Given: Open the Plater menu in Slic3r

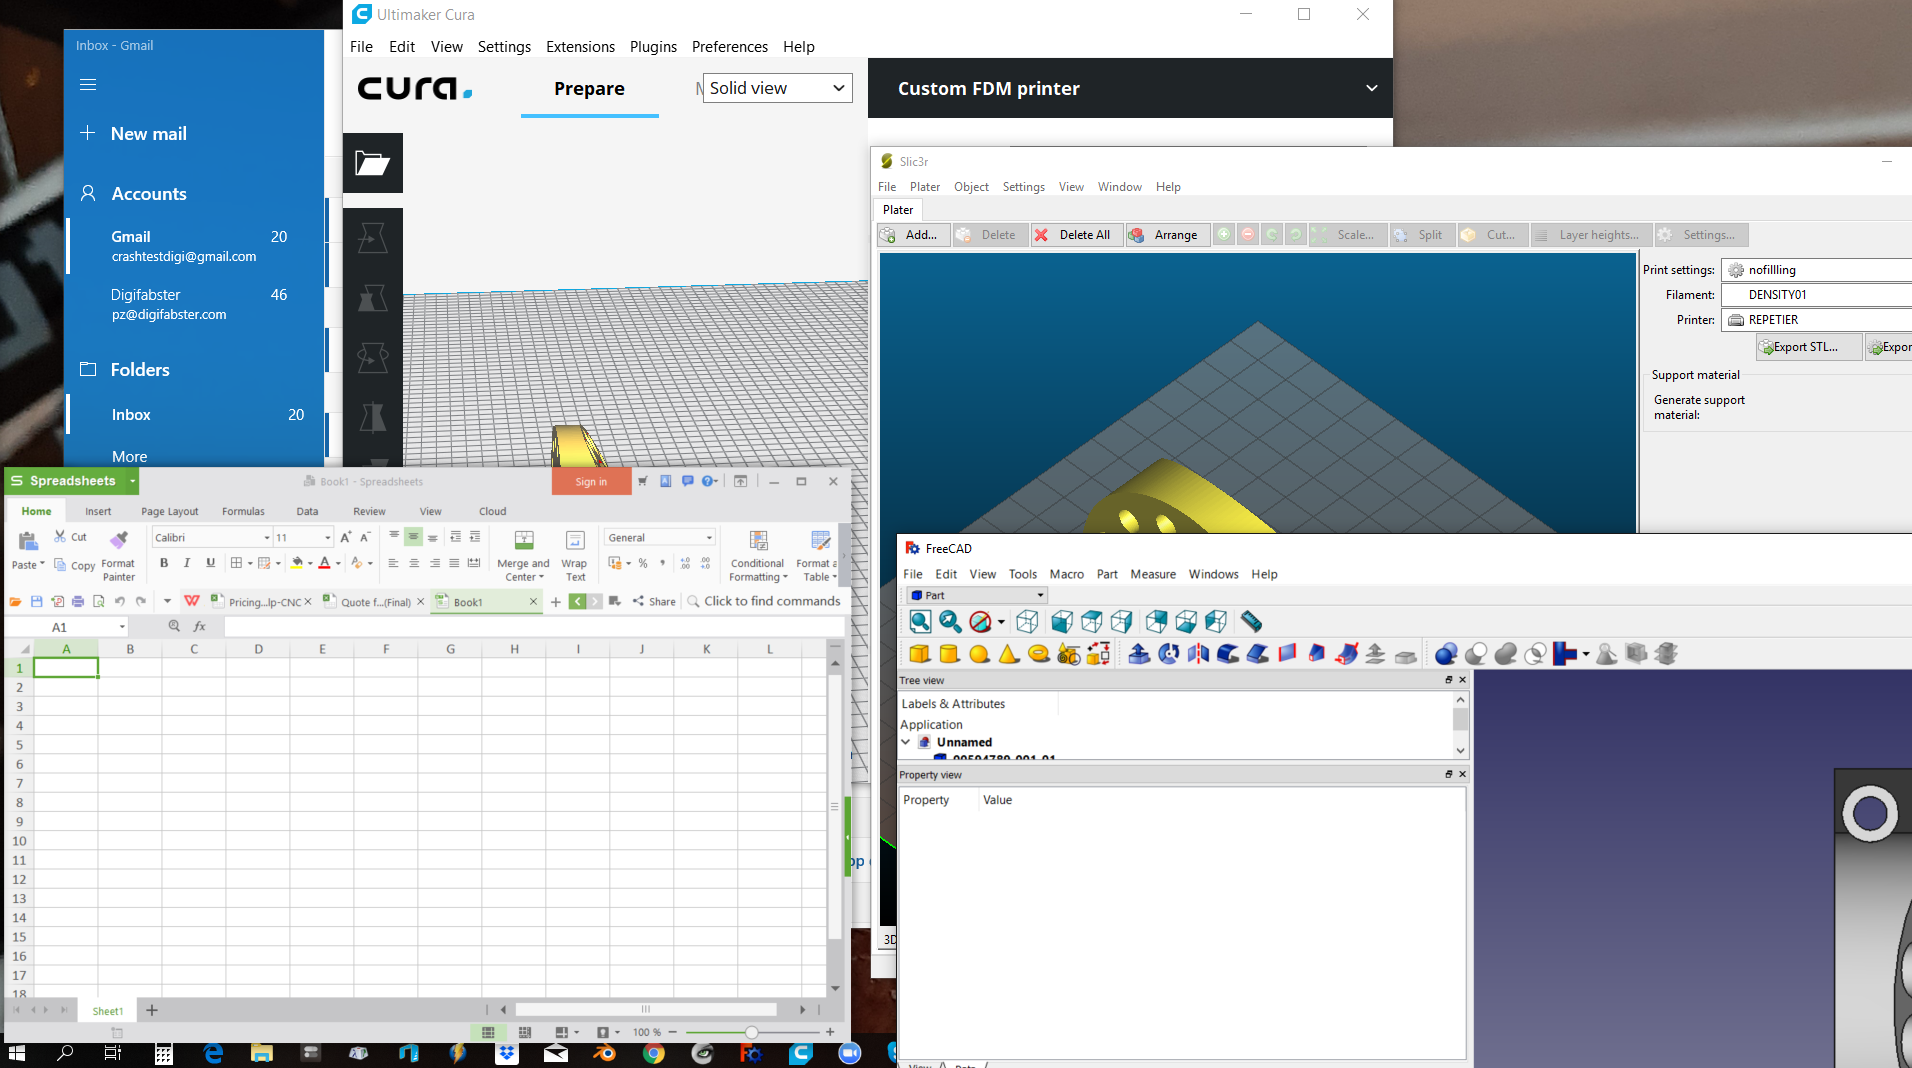Looking at the screenshot, I should (924, 187).
